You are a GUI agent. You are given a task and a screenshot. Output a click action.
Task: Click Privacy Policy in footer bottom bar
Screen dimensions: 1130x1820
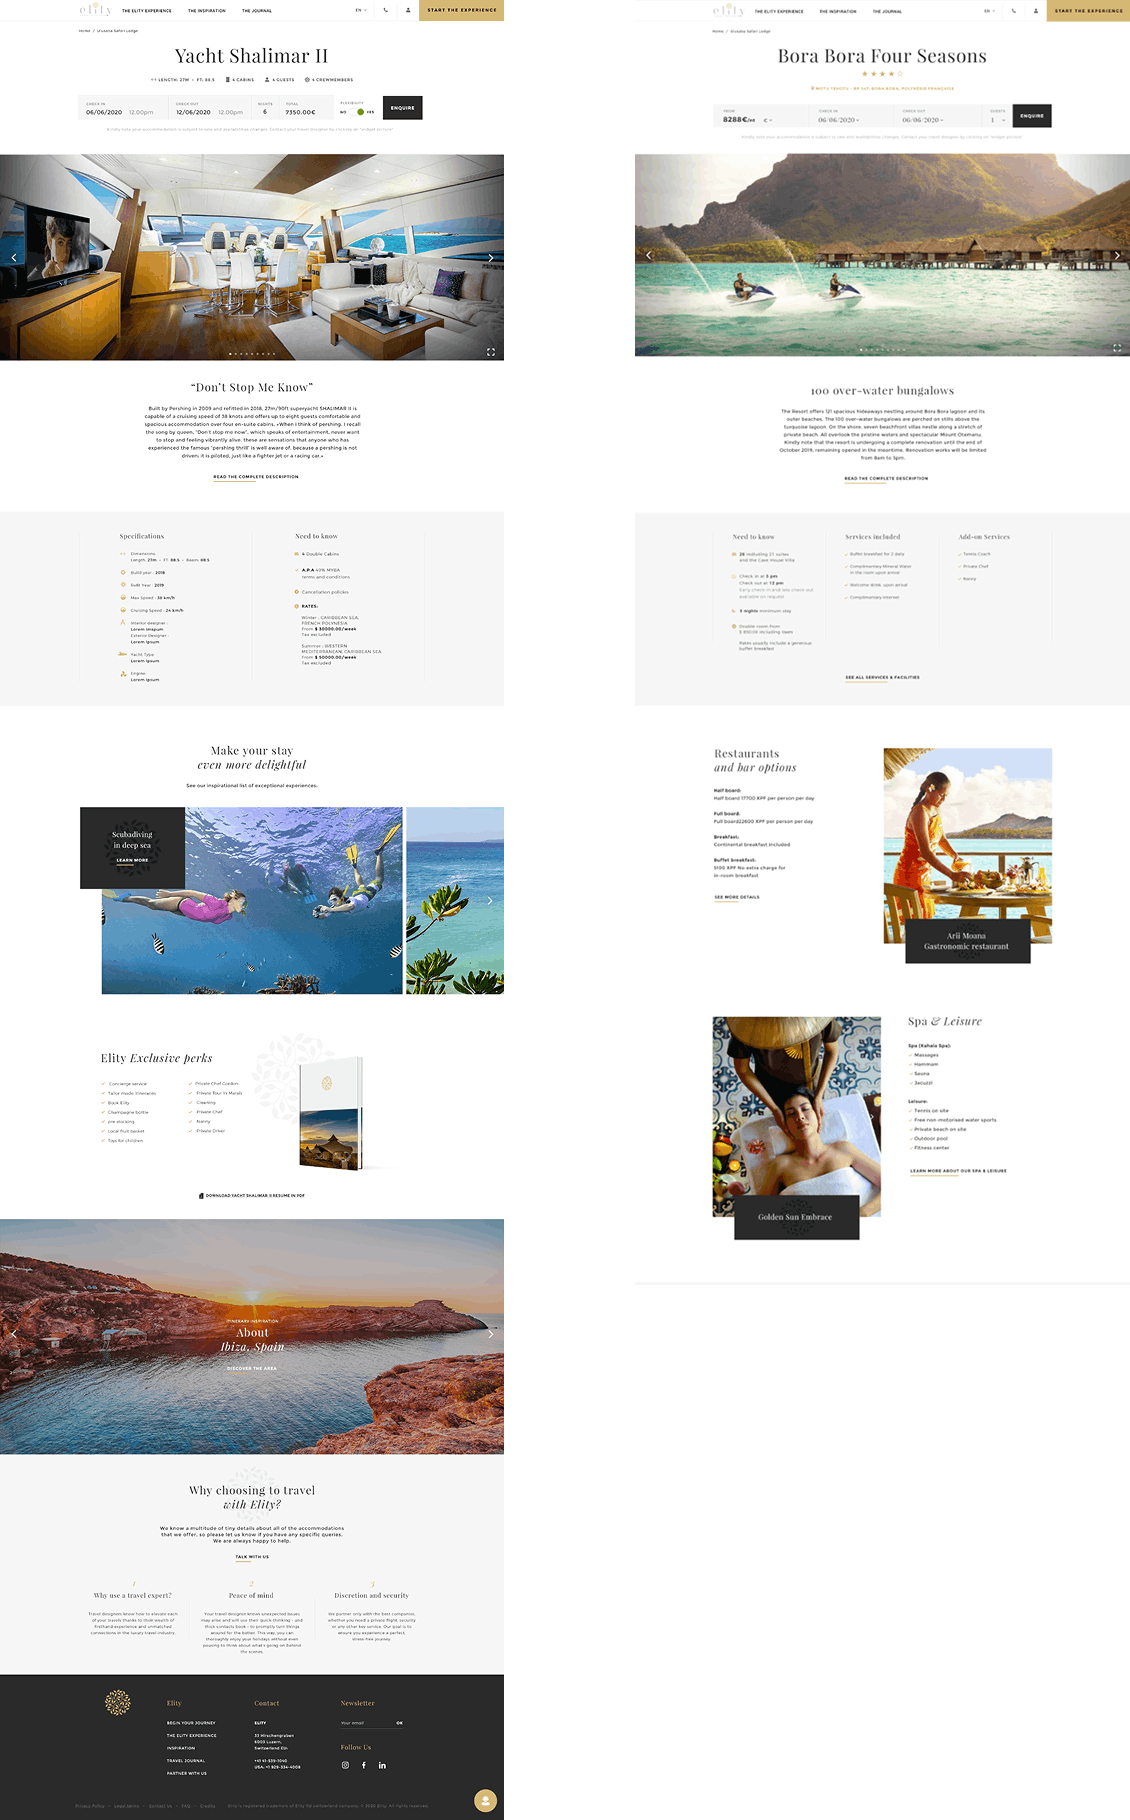coord(90,1806)
